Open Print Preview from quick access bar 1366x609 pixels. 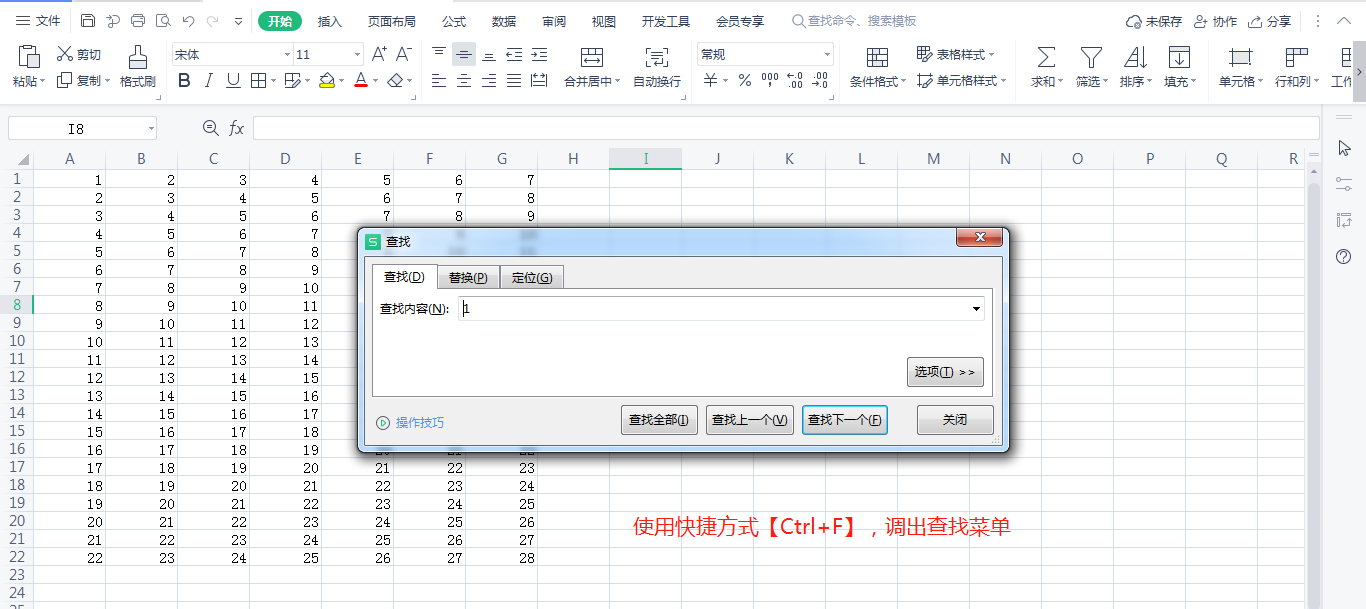[x=163, y=21]
